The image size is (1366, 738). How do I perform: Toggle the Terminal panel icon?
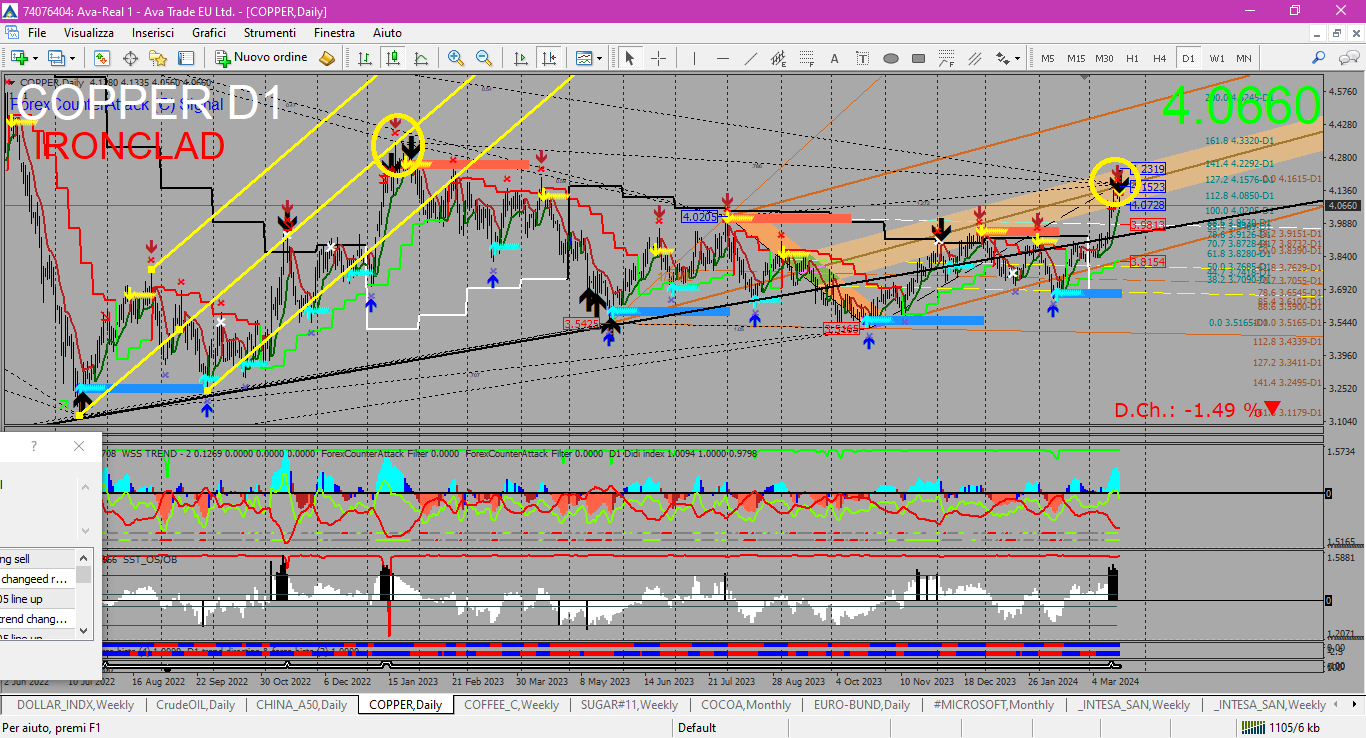(186, 58)
